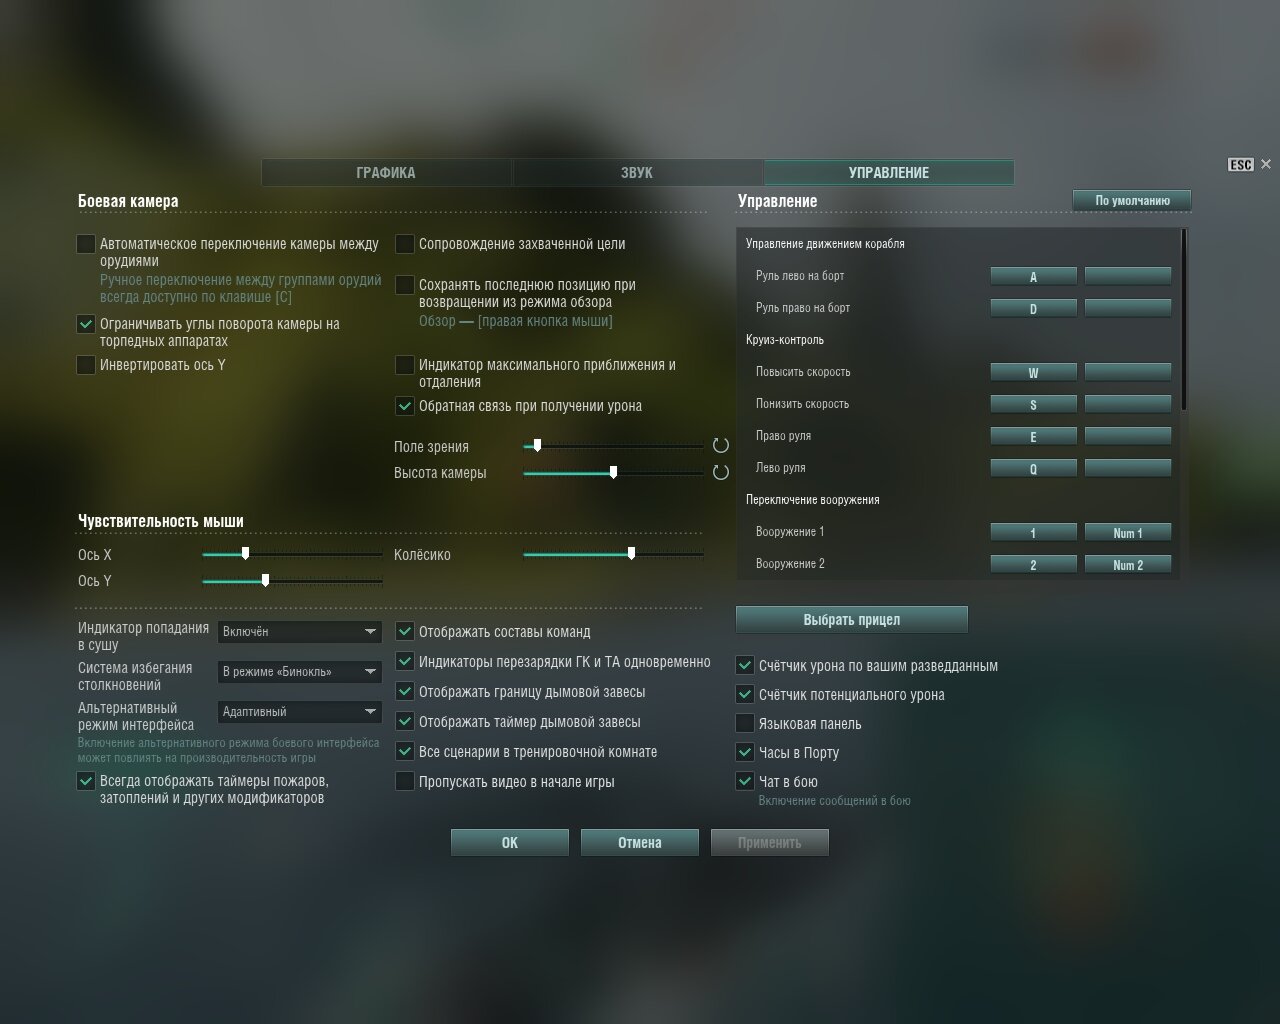1280x1024 pixels.
Task: Disable Чат в бою checkbox
Action: [x=745, y=781]
